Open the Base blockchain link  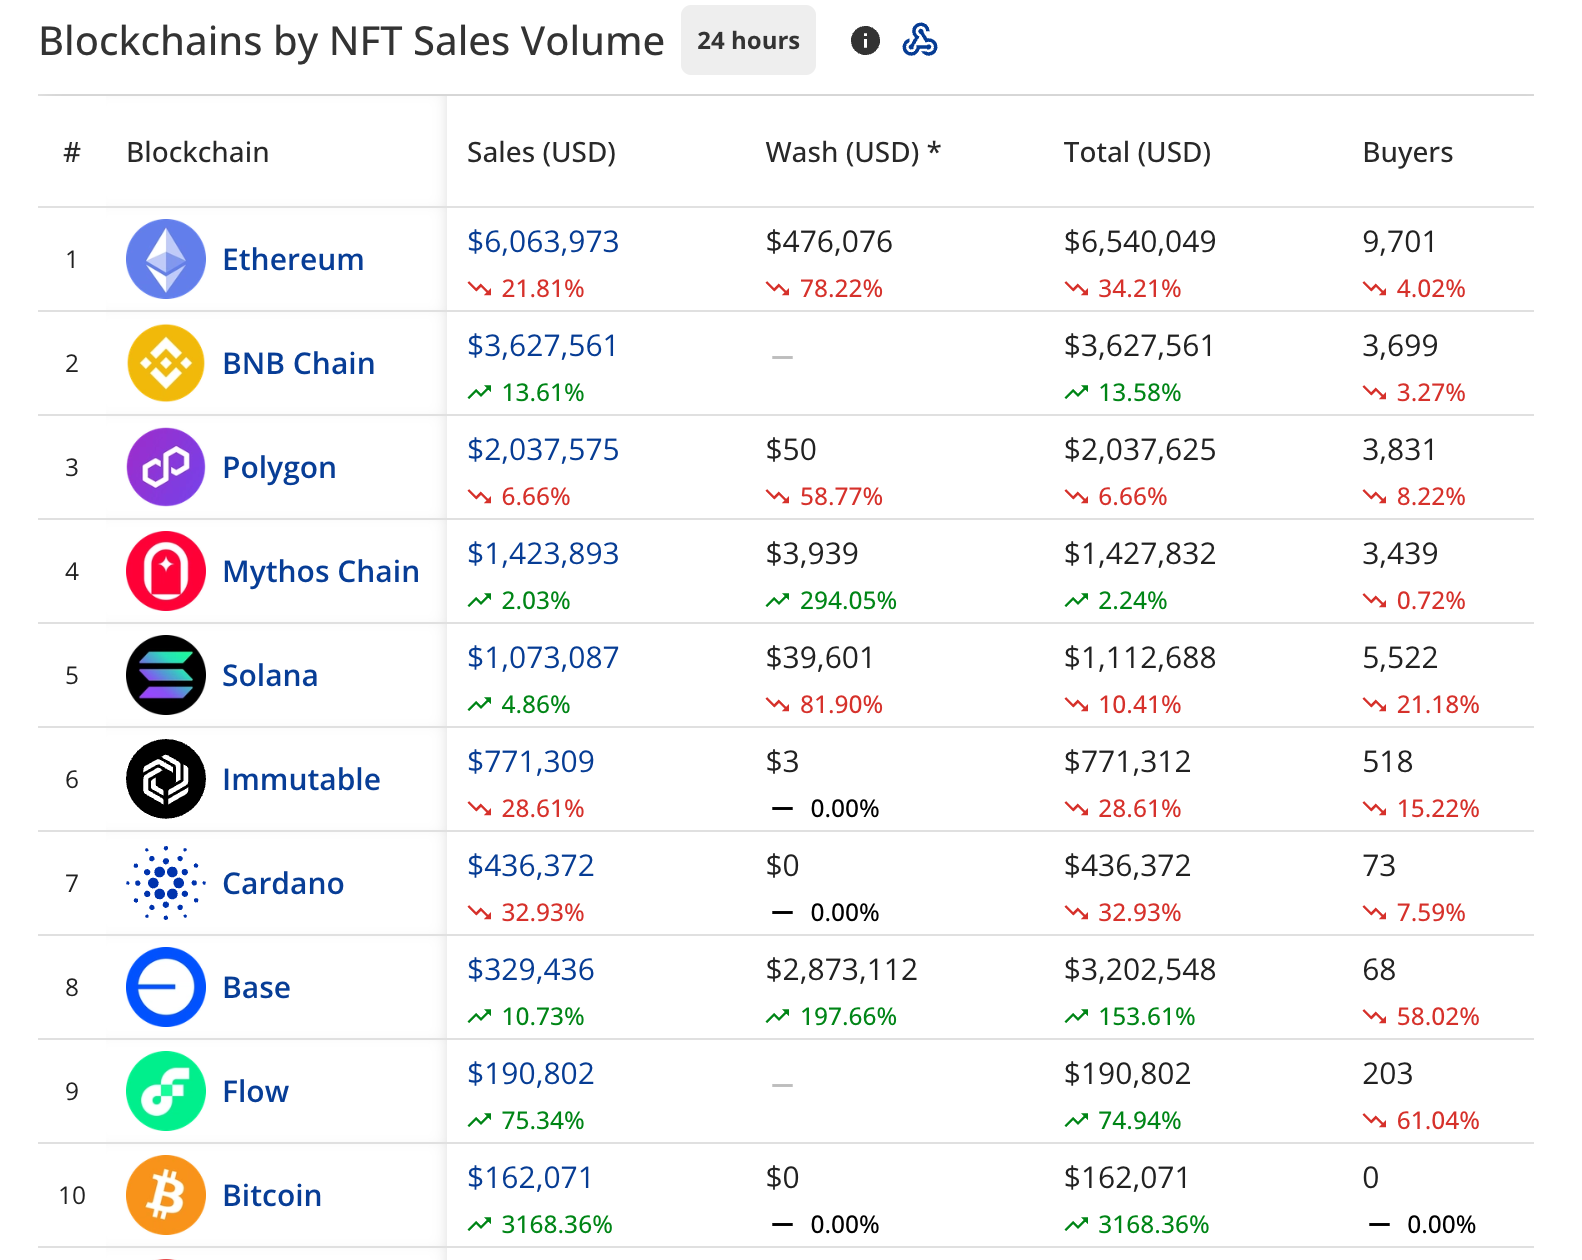click(x=257, y=987)
